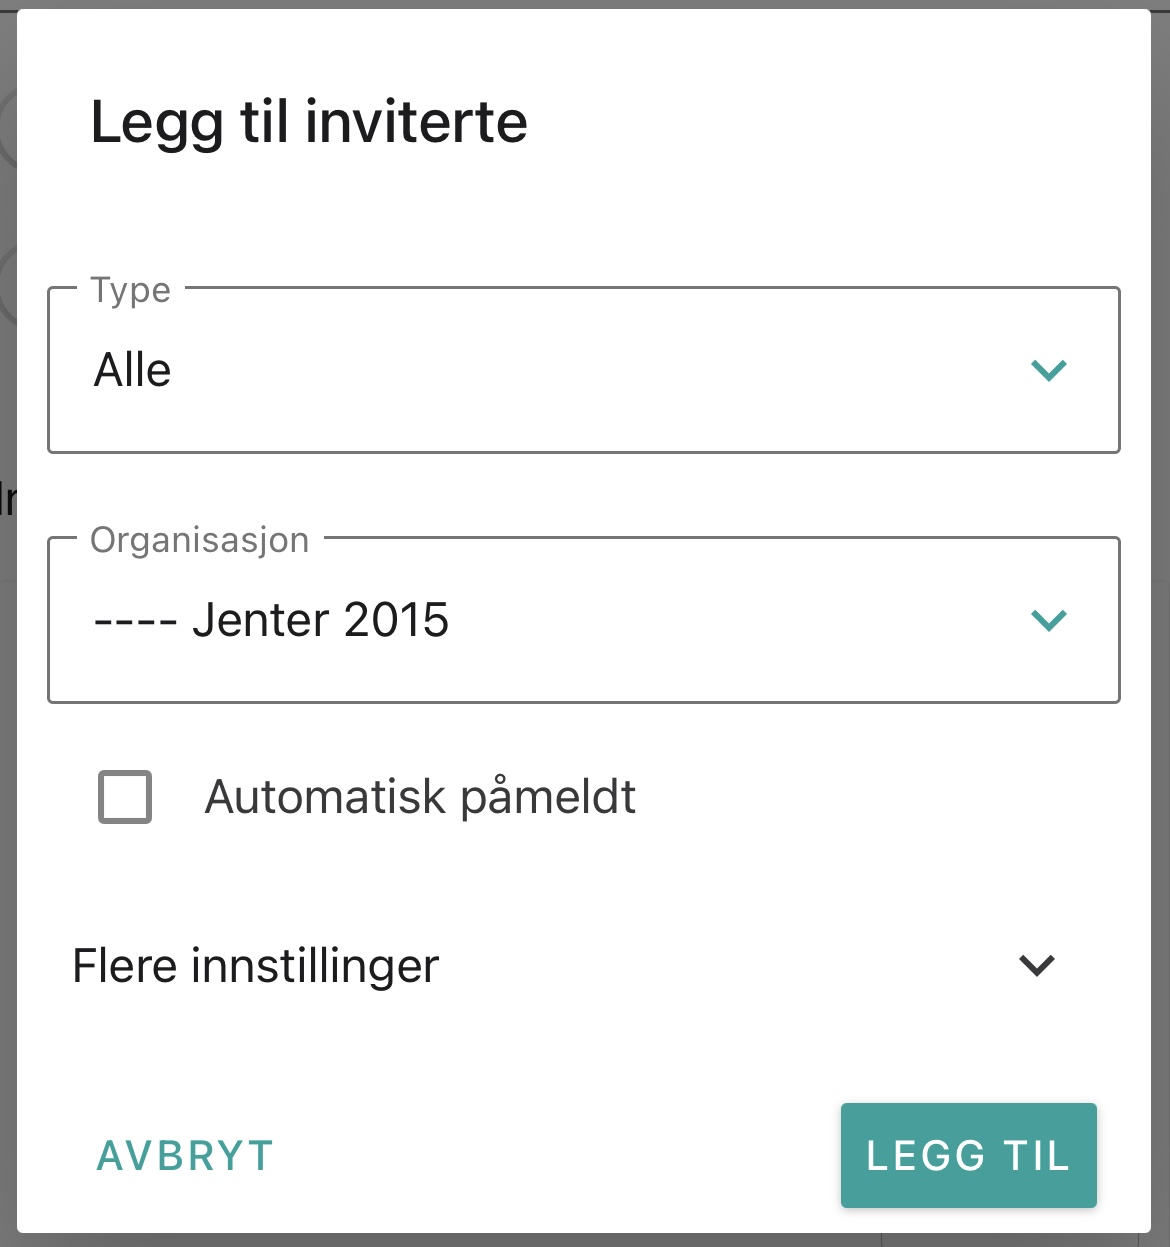Click the LEGG TIL button

tap(969, 1156)
